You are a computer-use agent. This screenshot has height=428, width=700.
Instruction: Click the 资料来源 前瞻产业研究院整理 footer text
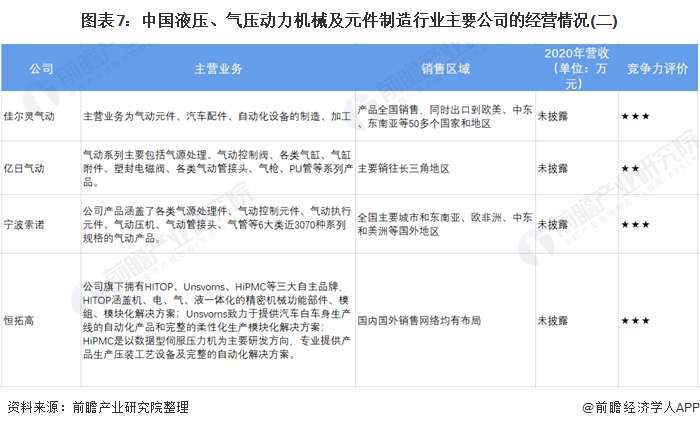tap(97, 408)
